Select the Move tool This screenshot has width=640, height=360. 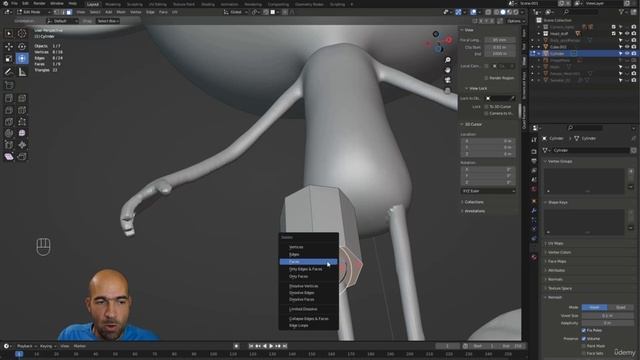9,46
